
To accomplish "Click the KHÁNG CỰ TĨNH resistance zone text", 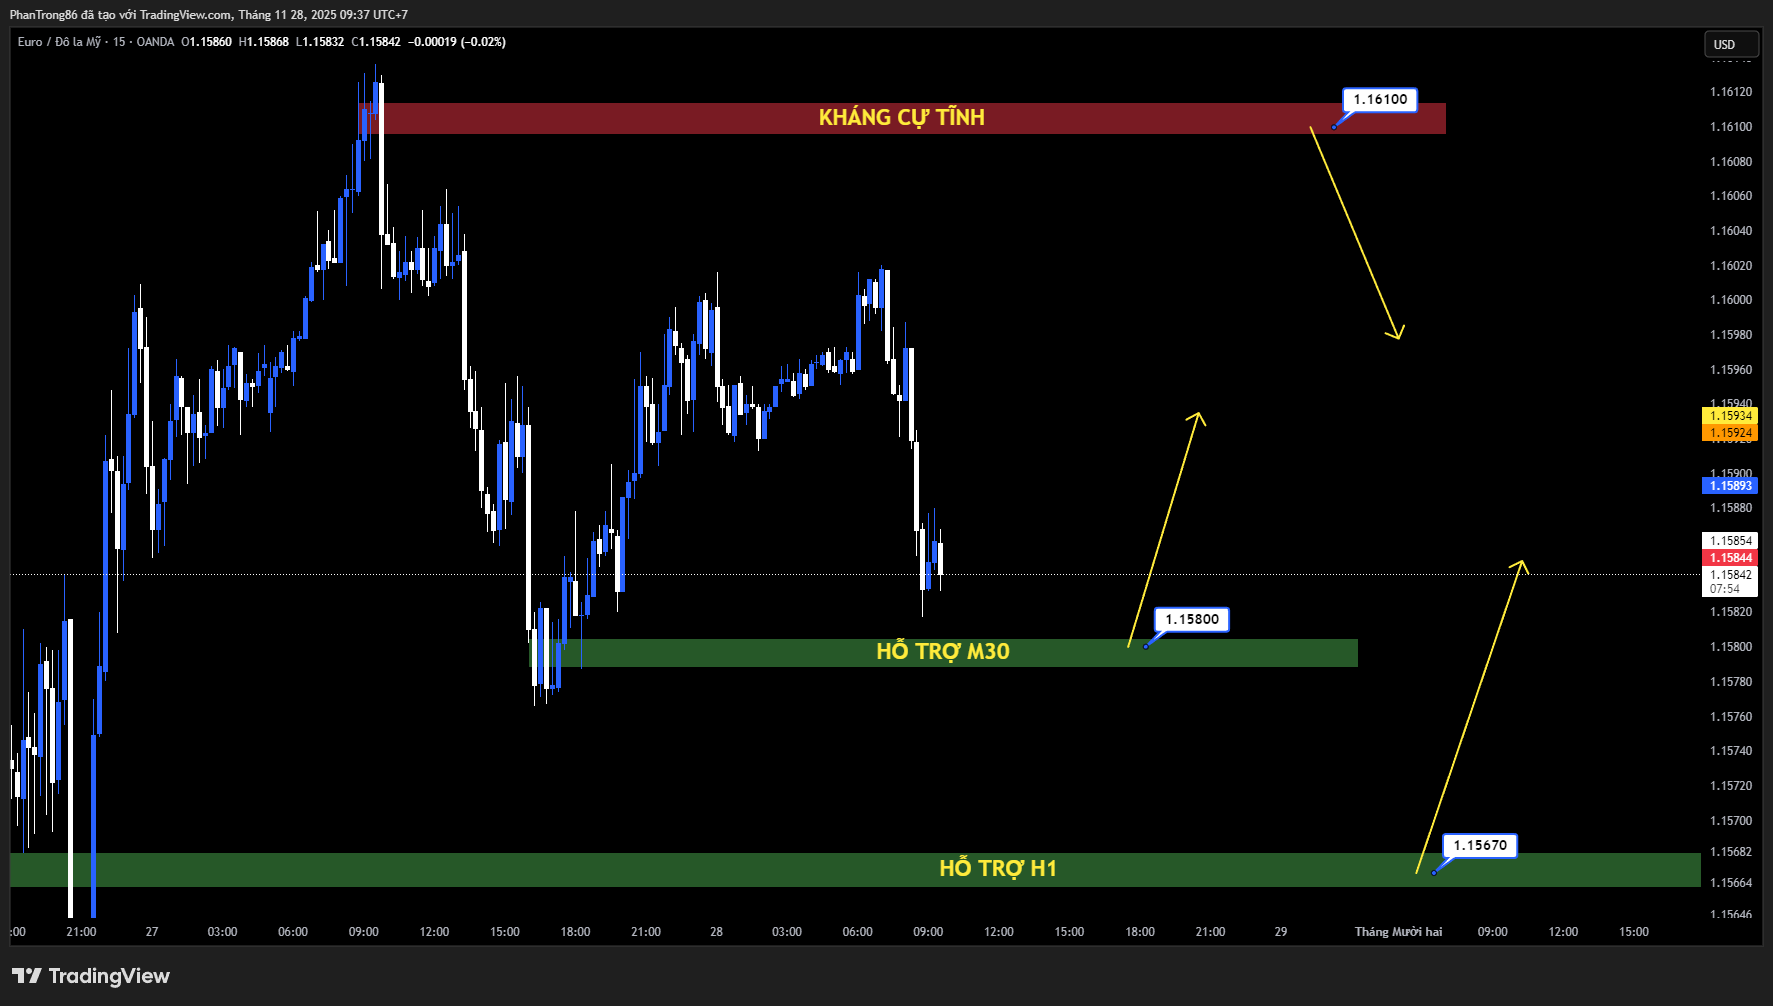I will pos(902,118).
